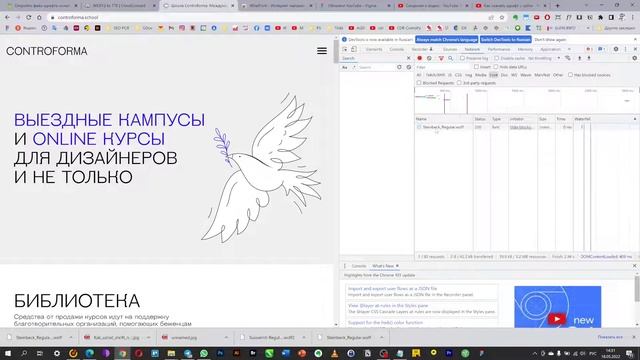Click the DevTools inspect element icon
640x360 pixels.
click(345, 49)
